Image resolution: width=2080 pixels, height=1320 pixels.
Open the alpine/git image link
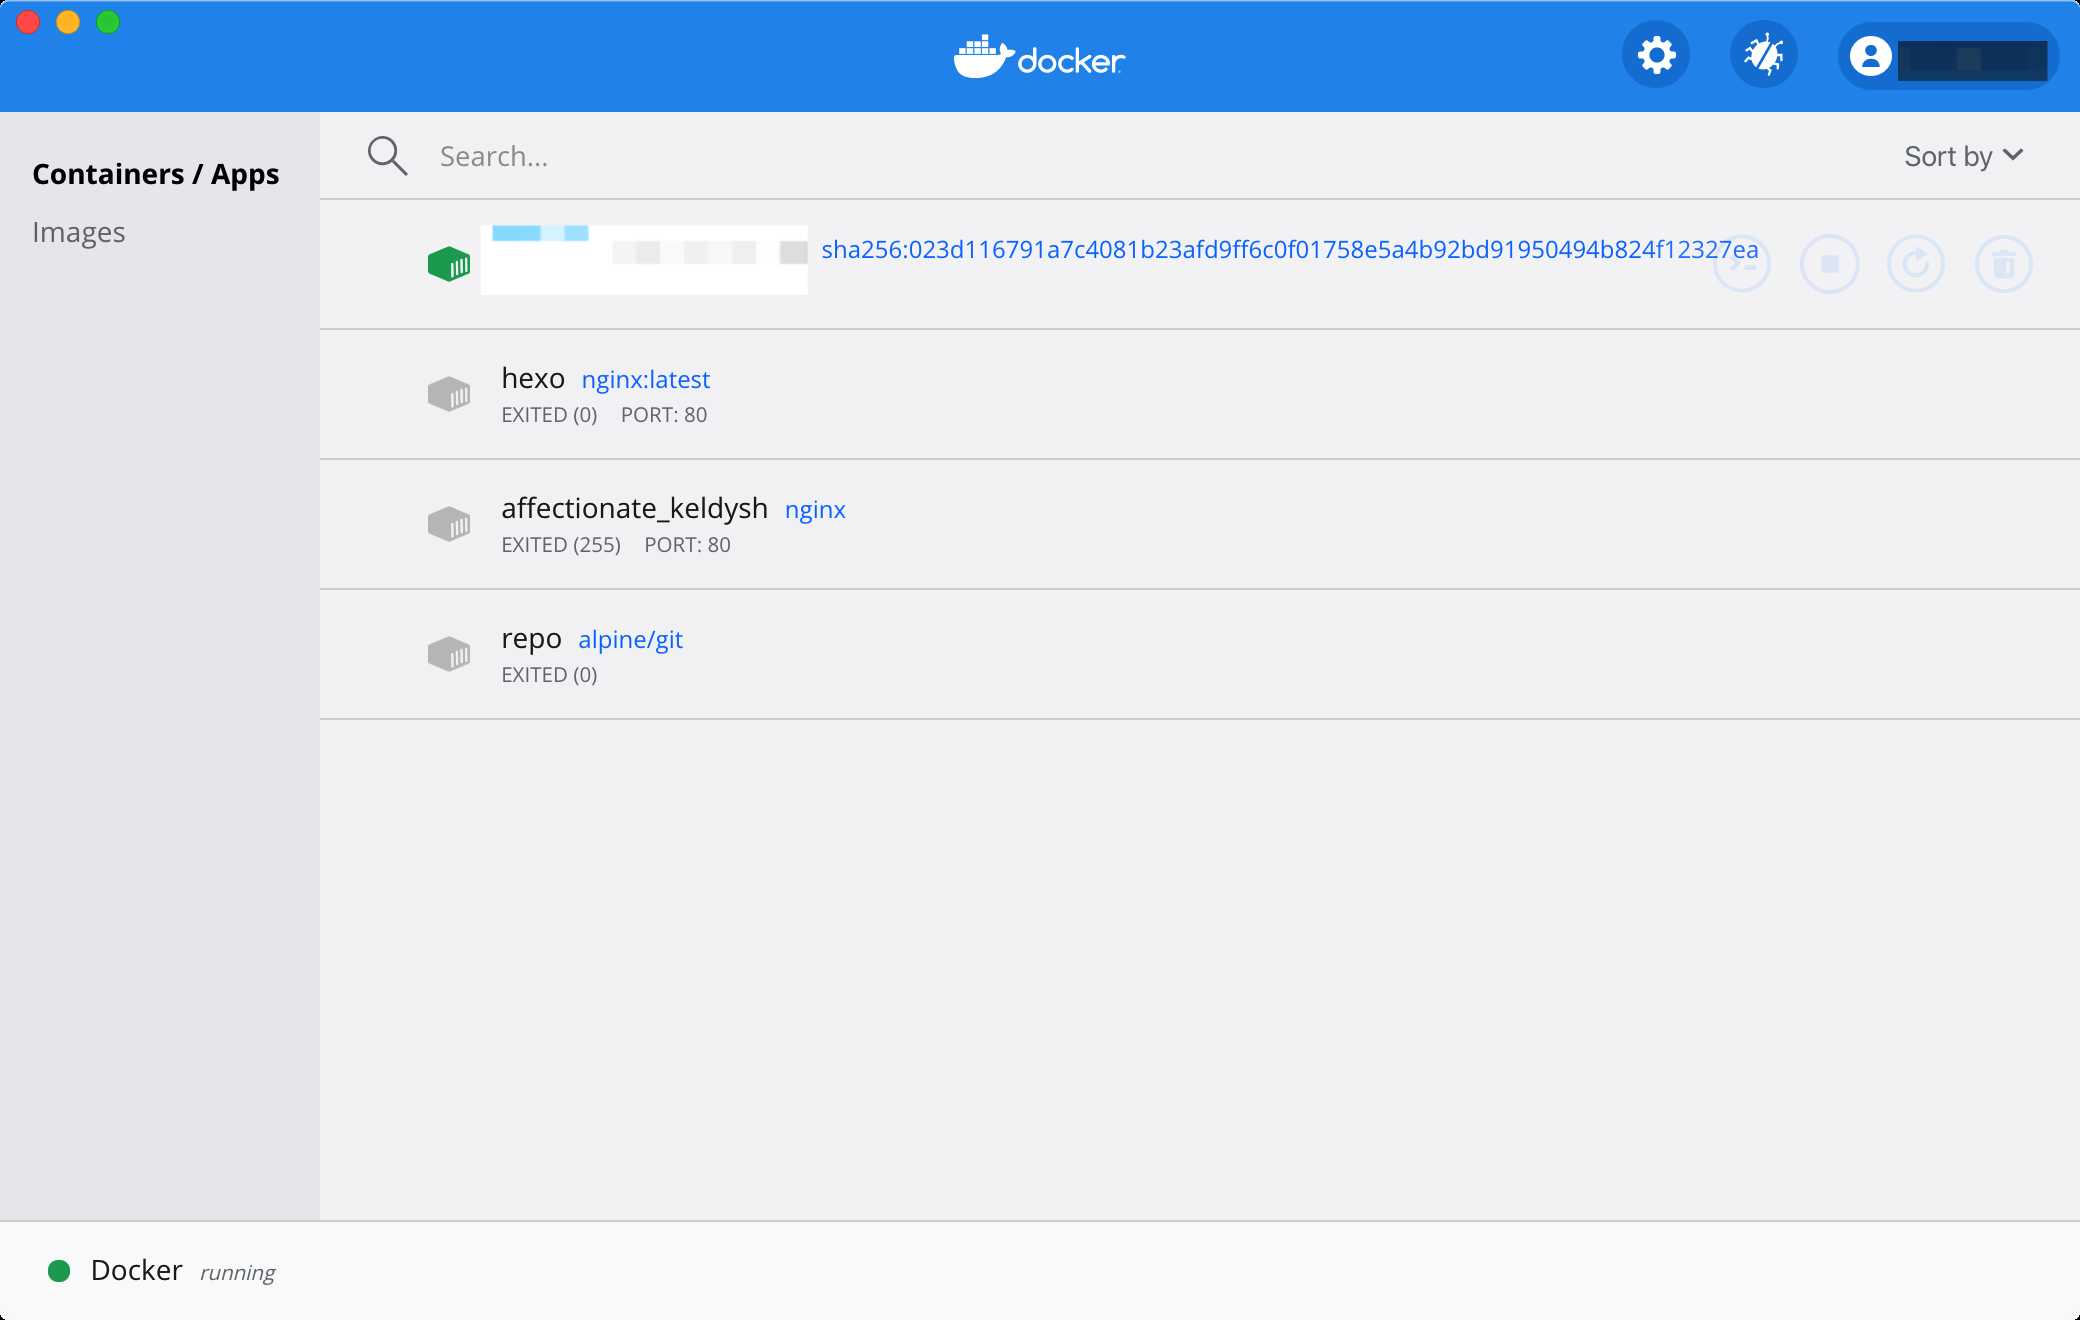pos(631,640)
